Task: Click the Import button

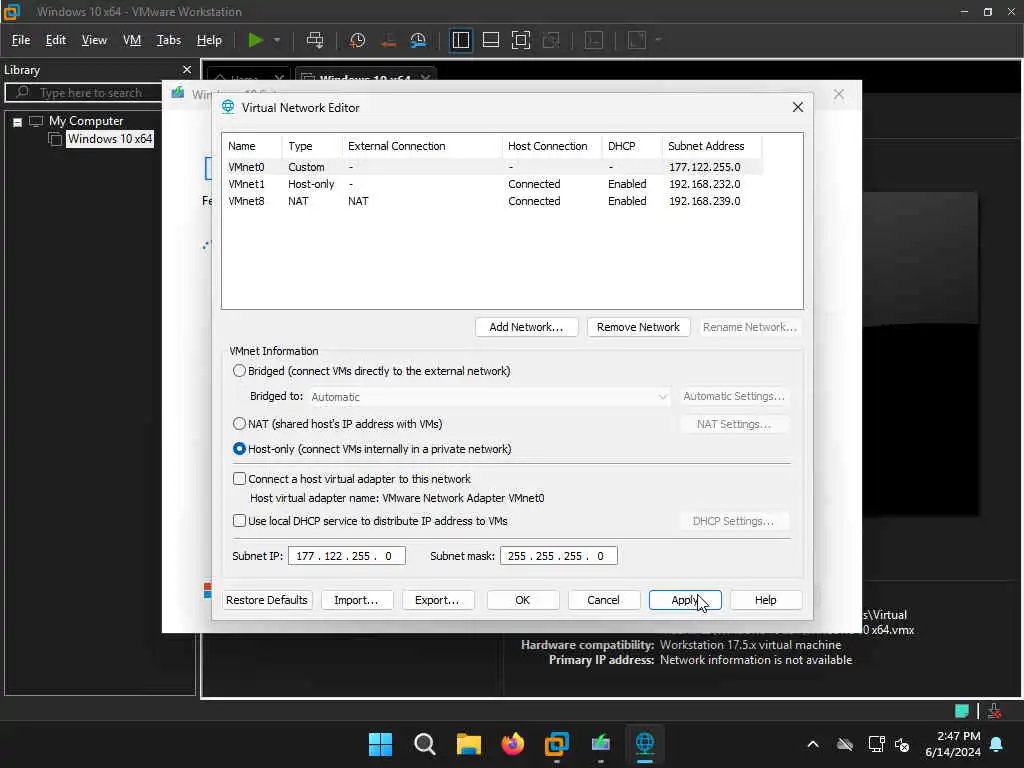Action: point(357,600)
